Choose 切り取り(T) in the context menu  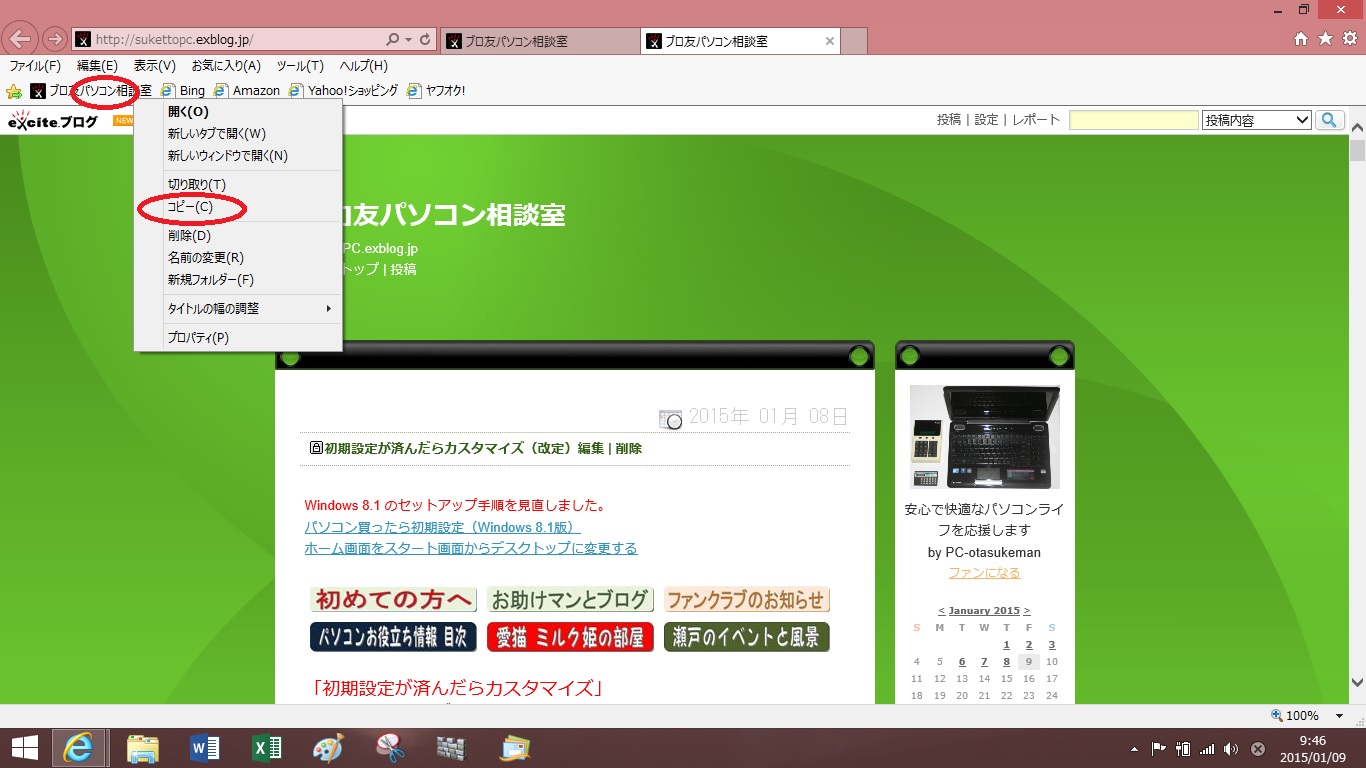pos(238,185)
